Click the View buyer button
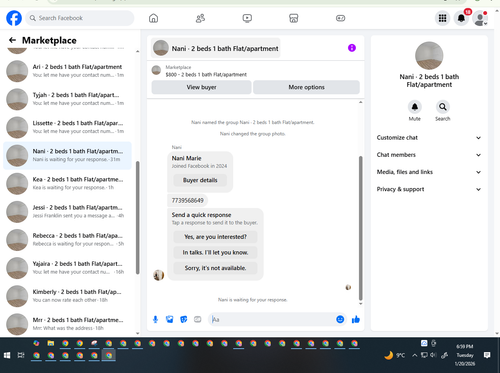The image size is (500, 373). coord(201,87)
